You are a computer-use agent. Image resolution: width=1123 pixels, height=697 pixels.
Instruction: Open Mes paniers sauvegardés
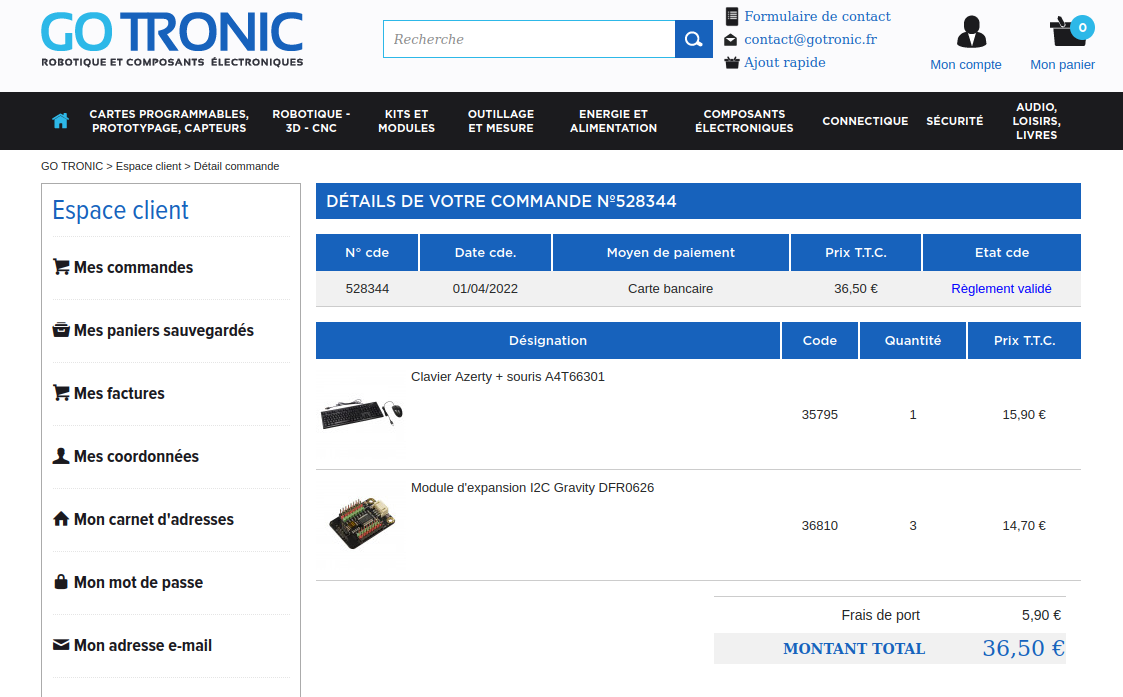163,330
